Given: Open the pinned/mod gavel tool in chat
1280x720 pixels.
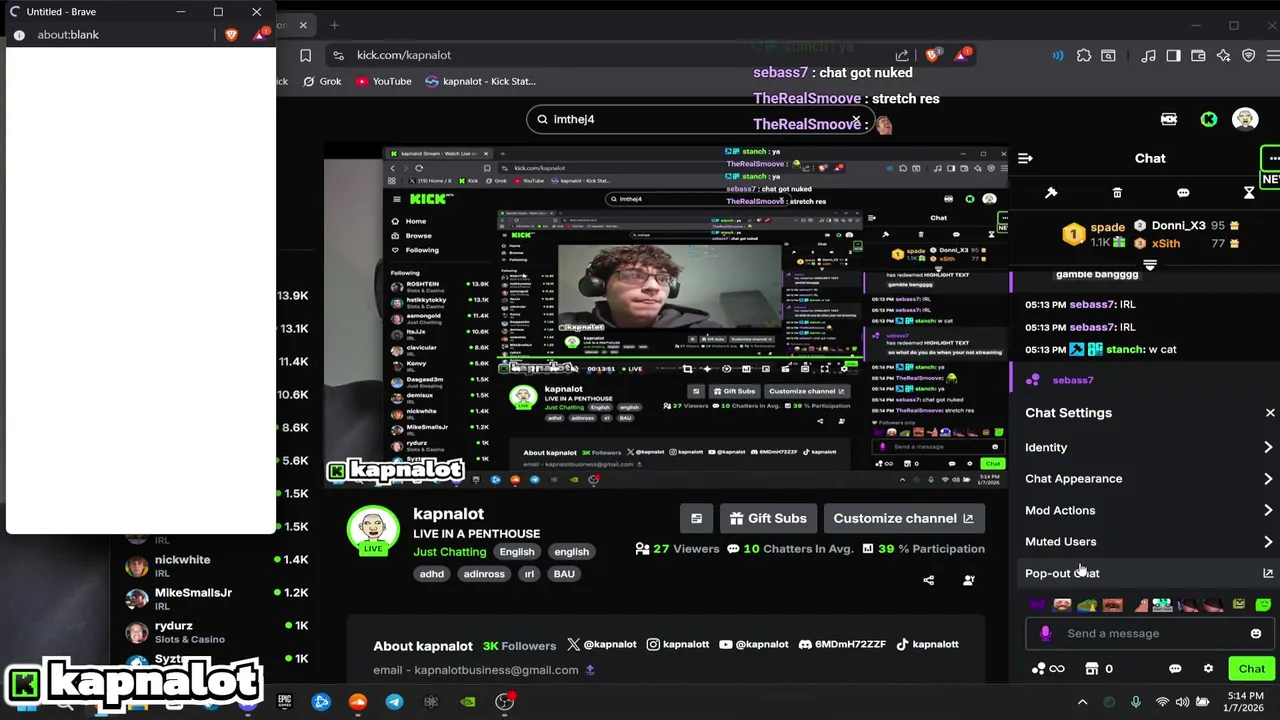Looking at the screenshot, I should [x=1051, y=192].
